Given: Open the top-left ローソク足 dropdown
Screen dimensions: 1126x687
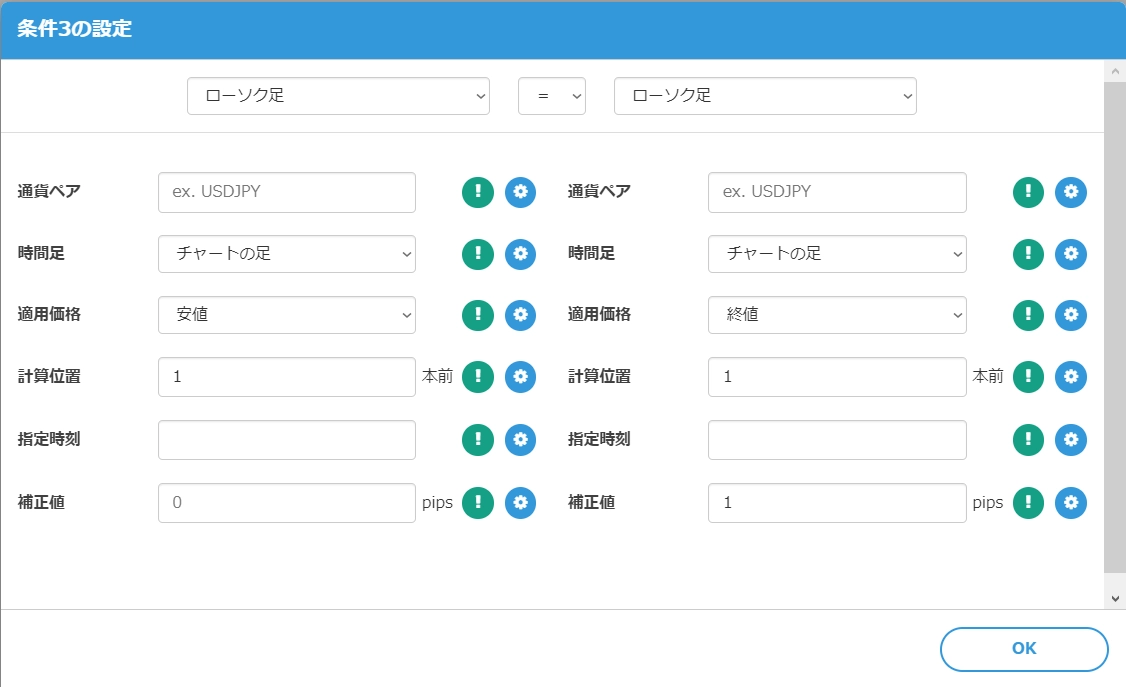Looking at the screenshot, I should click(337, 95).
